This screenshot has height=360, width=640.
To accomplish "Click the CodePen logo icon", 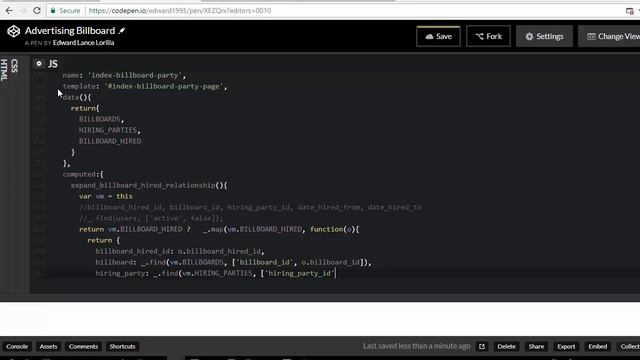I will [x=13, y=31].
